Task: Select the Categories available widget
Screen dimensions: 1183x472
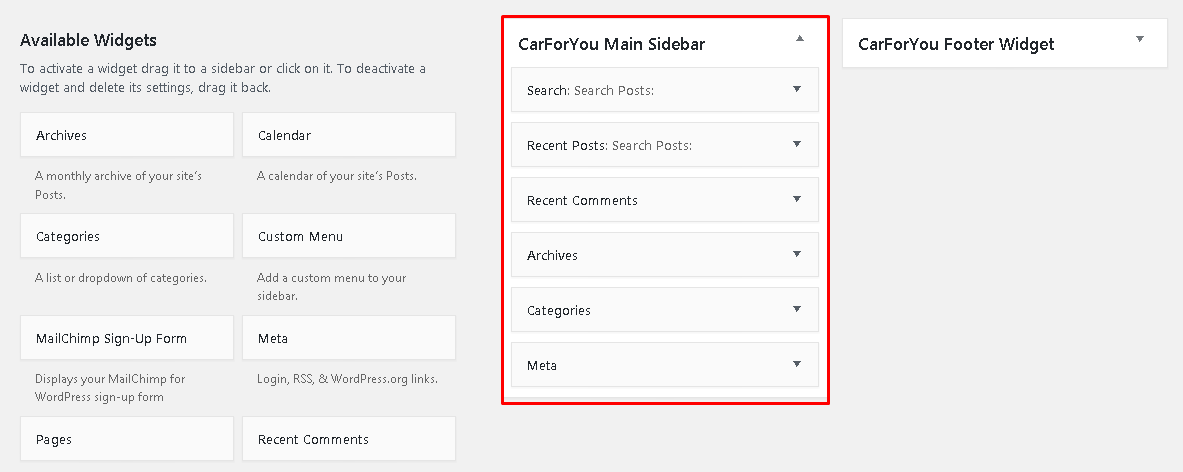Action: [127, 236]
